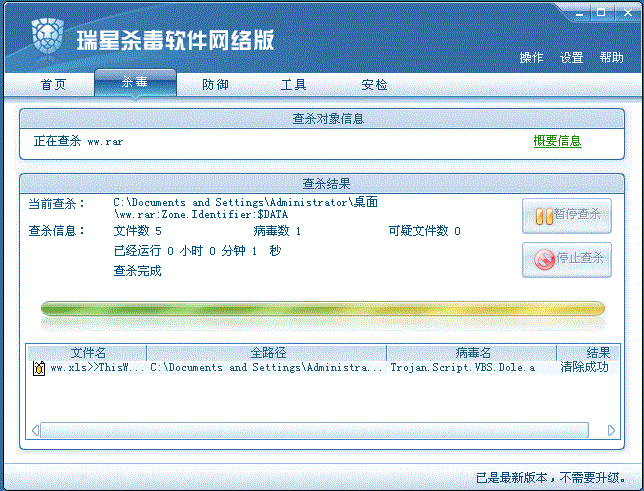Click the 正在查杀 ww.rar text
The width and height of the screenshot is (644, 491).
pyautogui.click(x=78, y=141)
